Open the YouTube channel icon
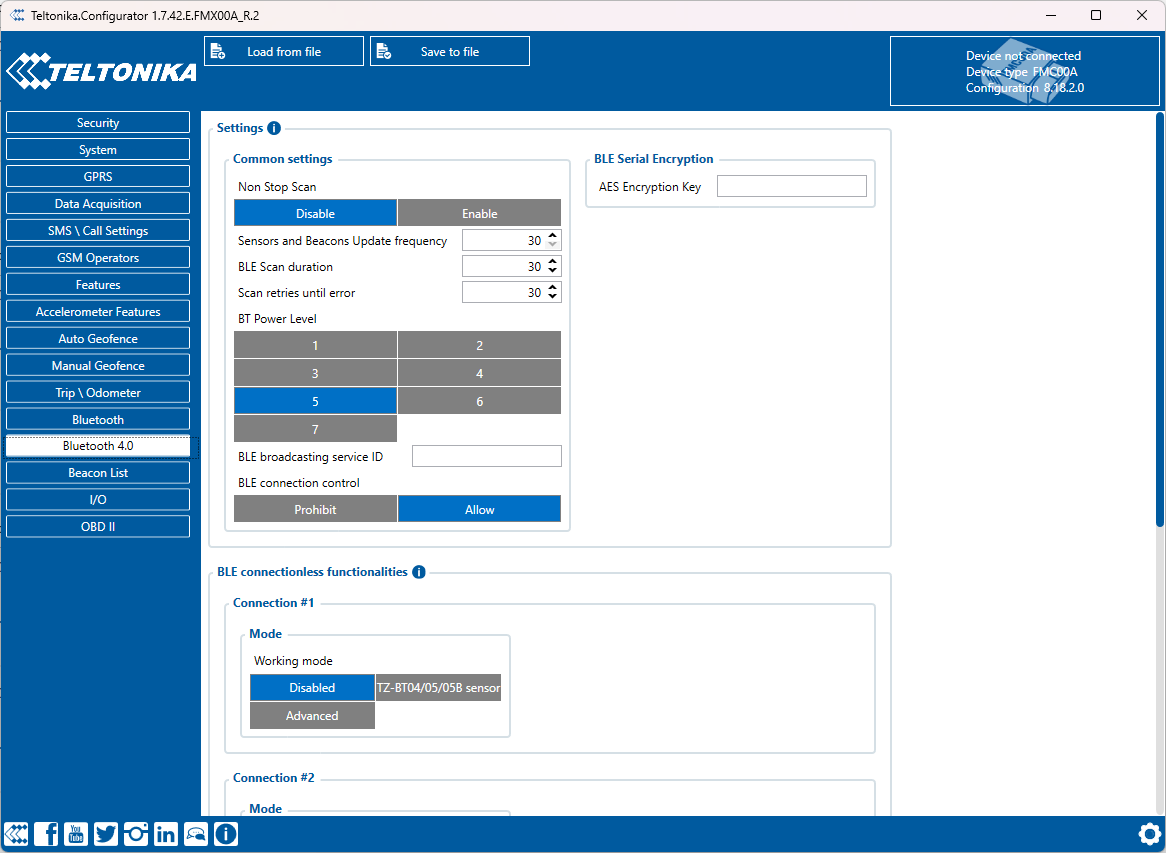This screenshot has height=853, width=1166. point(76,834)
